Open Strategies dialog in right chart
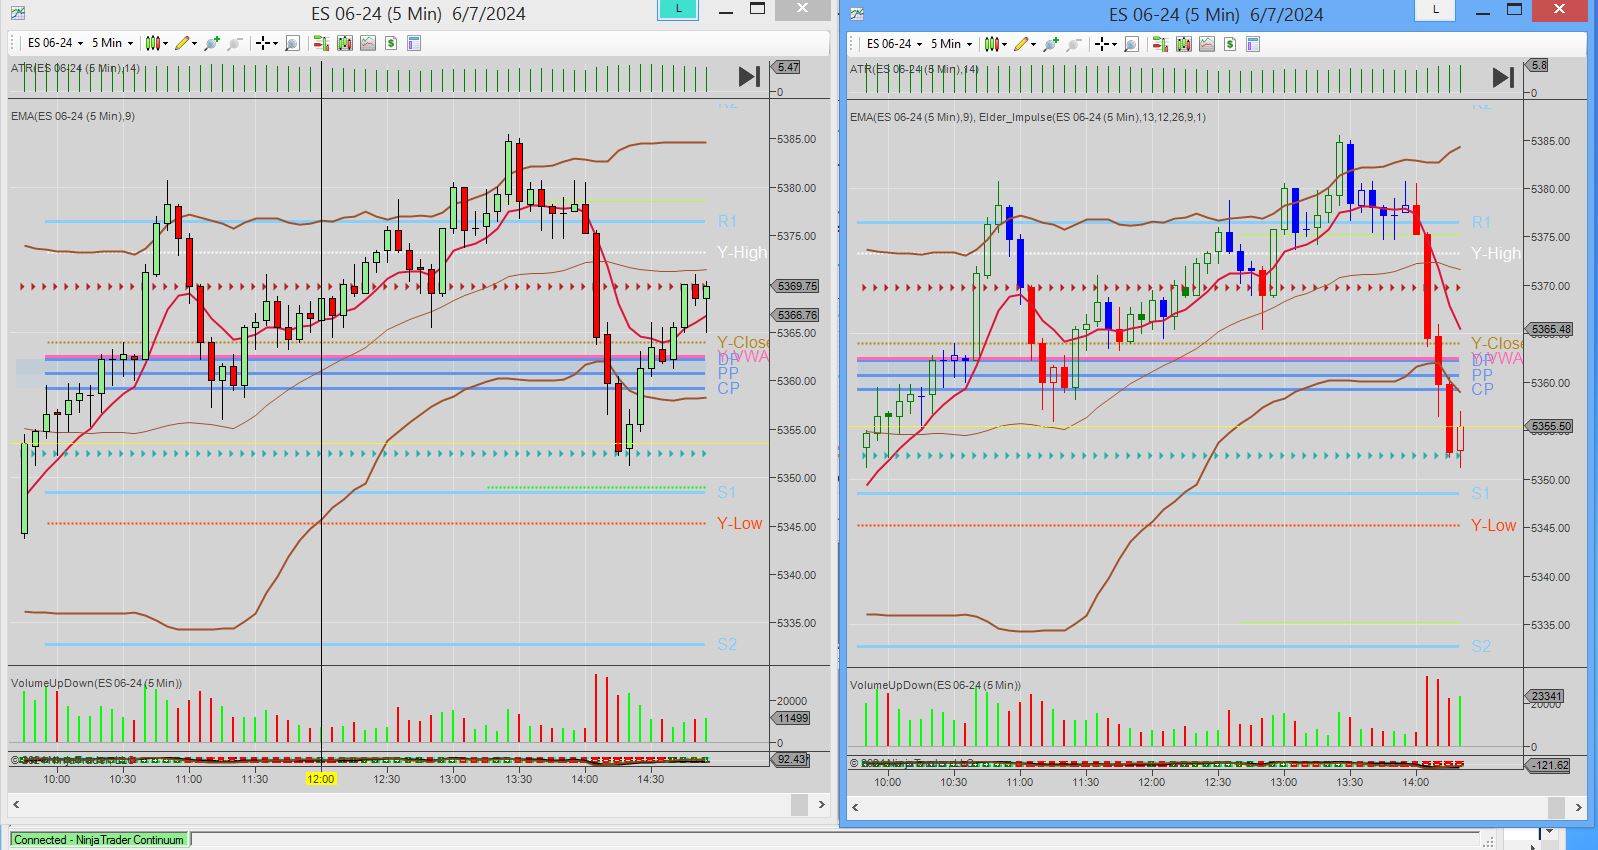Screen dimensions: 1598x850 pos(1230,44)
